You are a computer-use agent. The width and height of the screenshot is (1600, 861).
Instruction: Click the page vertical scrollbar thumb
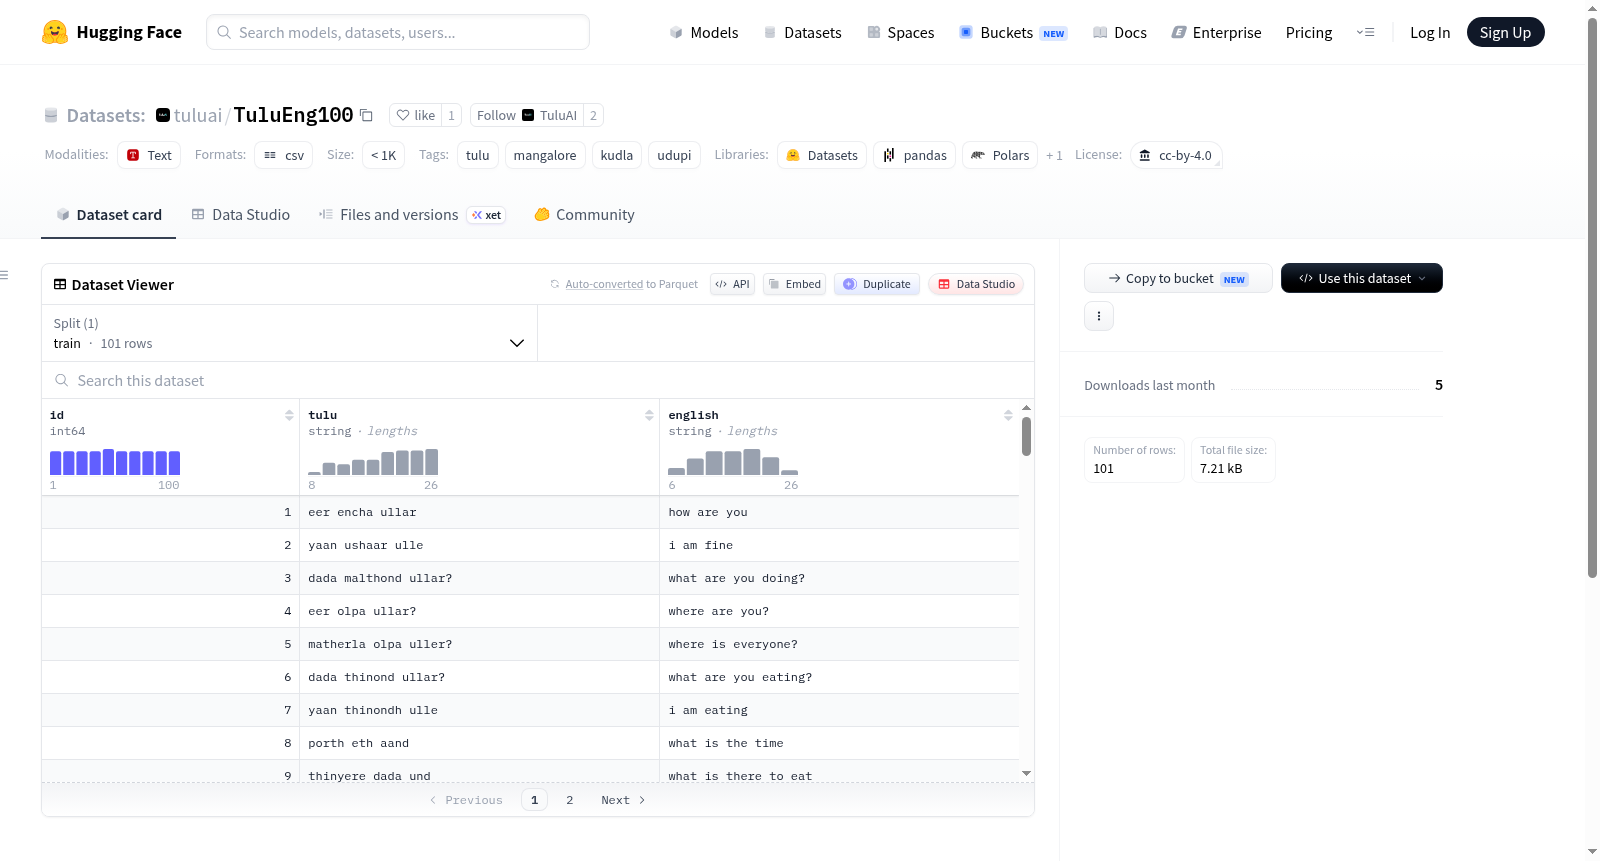(1592, 297)
